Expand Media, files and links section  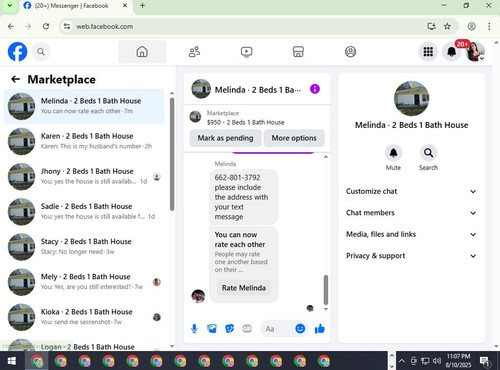point(411,234)
